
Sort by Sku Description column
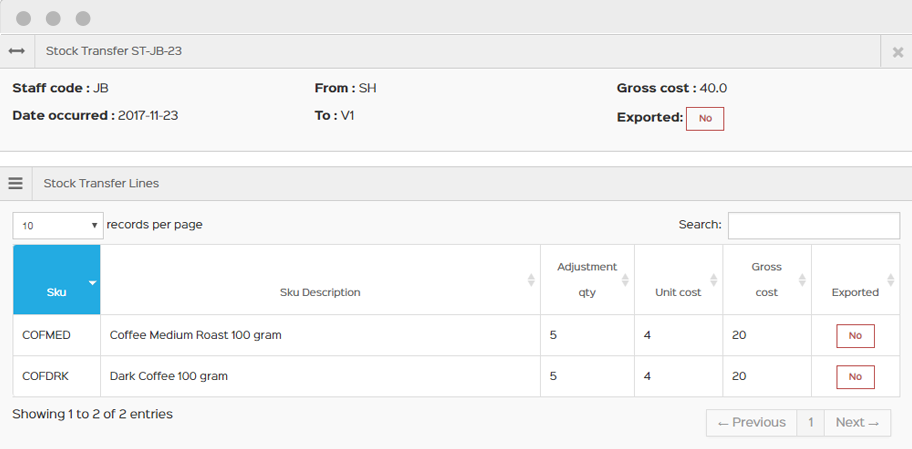pos(320,280)
